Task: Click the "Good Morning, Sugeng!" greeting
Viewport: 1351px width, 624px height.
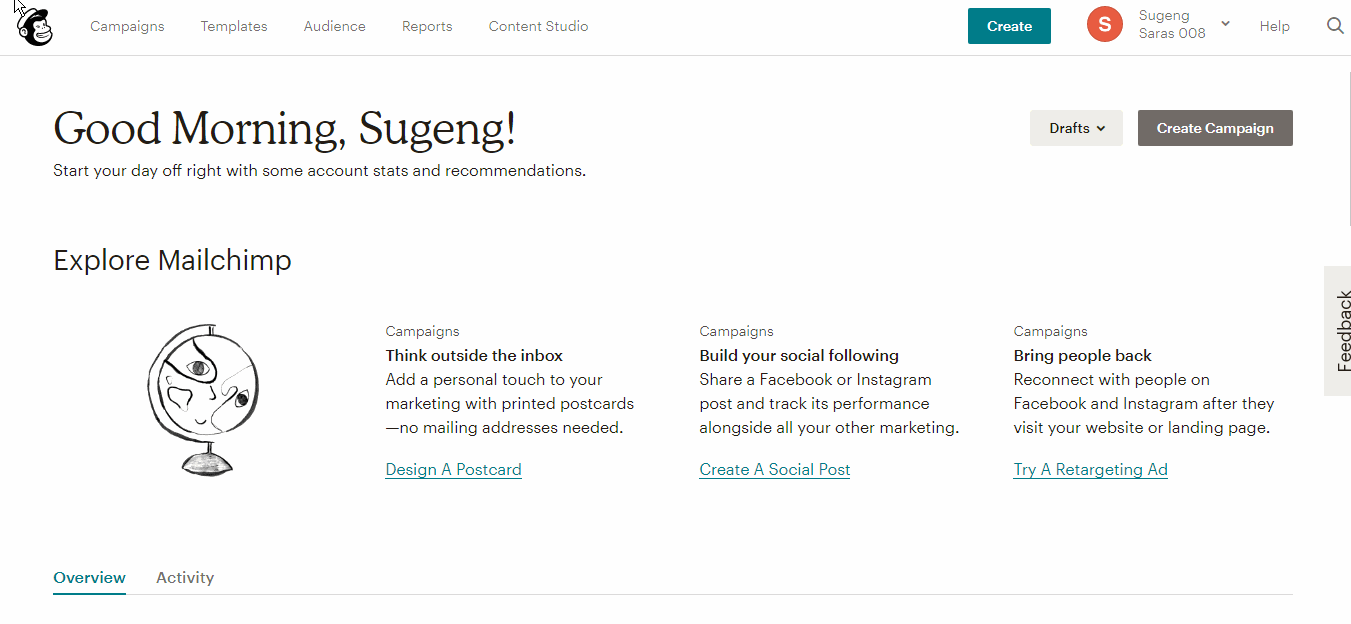Action: point(285,129)
